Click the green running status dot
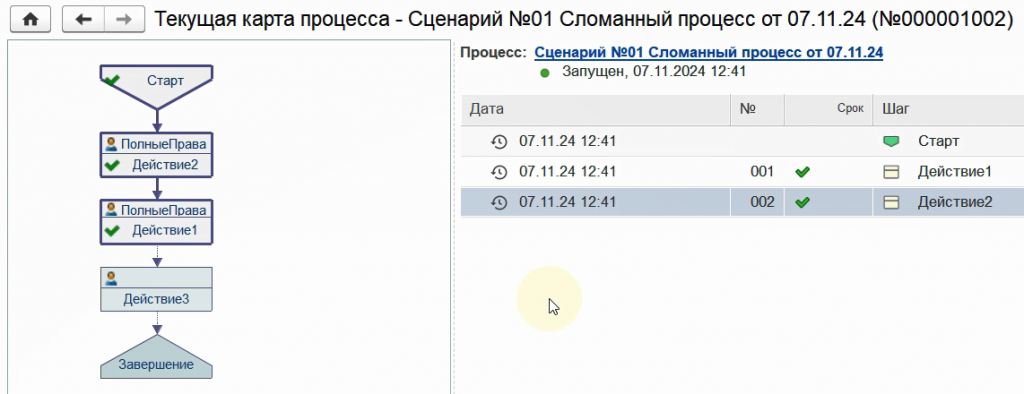The width and height of the screenshot is (1024, 394). coord(545,73)
